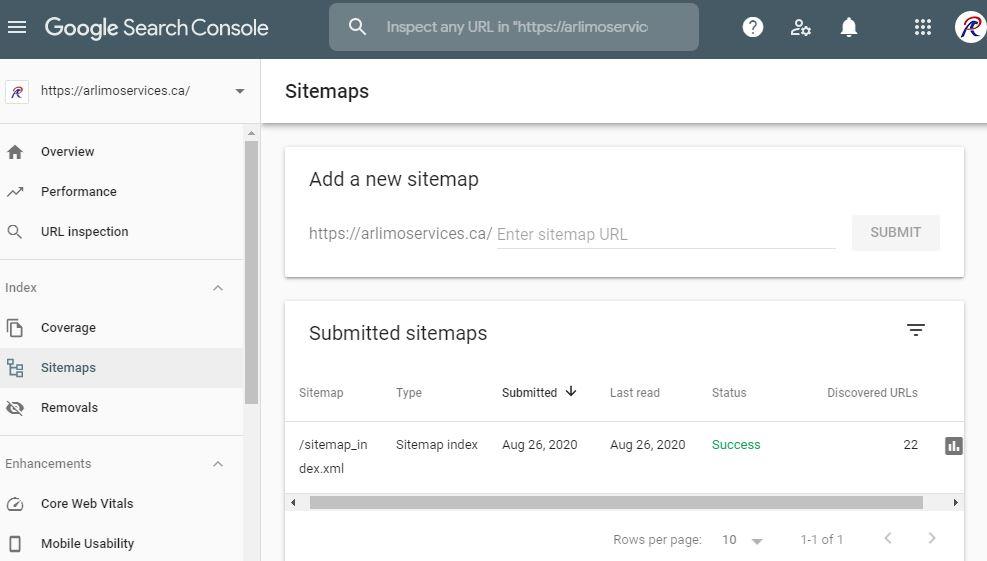
Task: Open the Help question mark icon
Action: click(753, 27)
